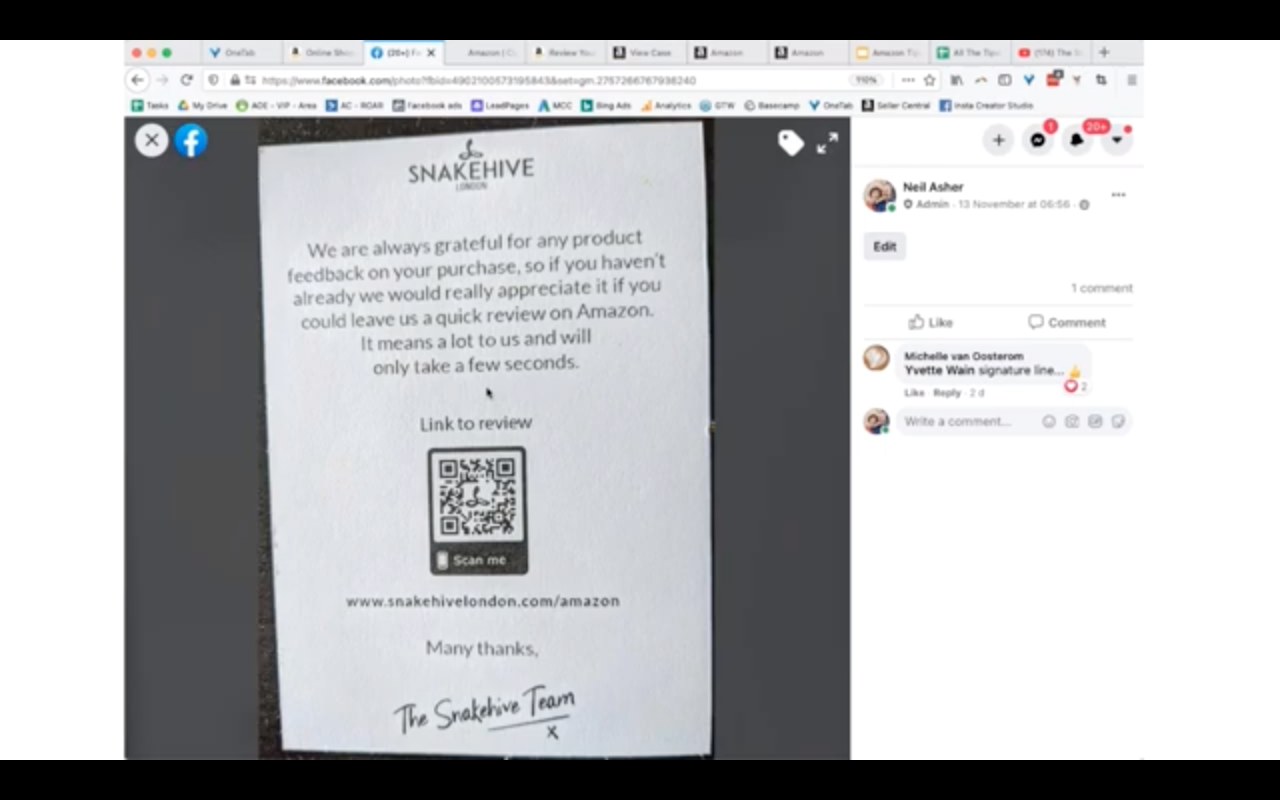Open the post options three-dot menu

pos(1118,195)
